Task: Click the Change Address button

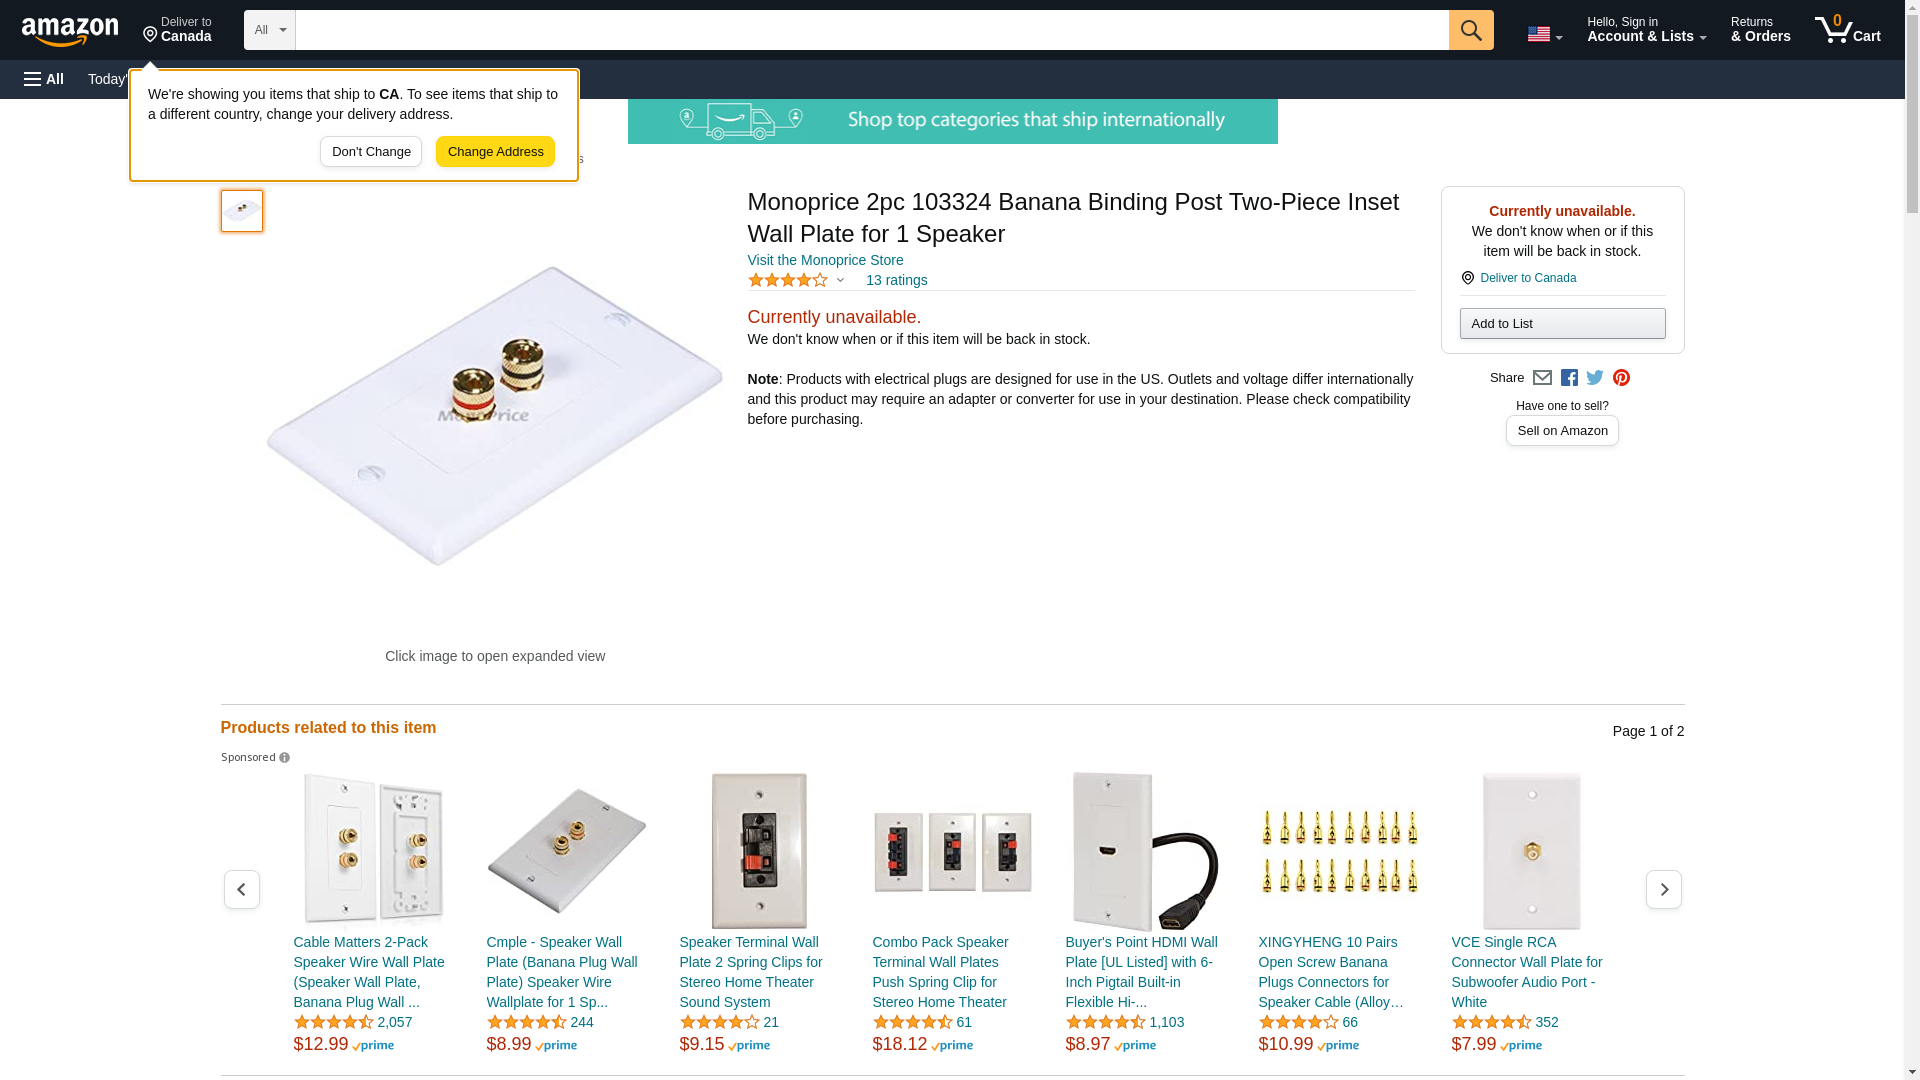Action: click(495, 152)
